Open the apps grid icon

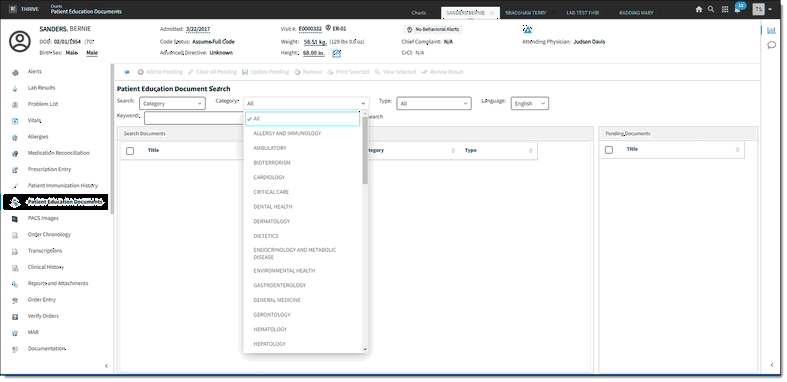point(725,9)
